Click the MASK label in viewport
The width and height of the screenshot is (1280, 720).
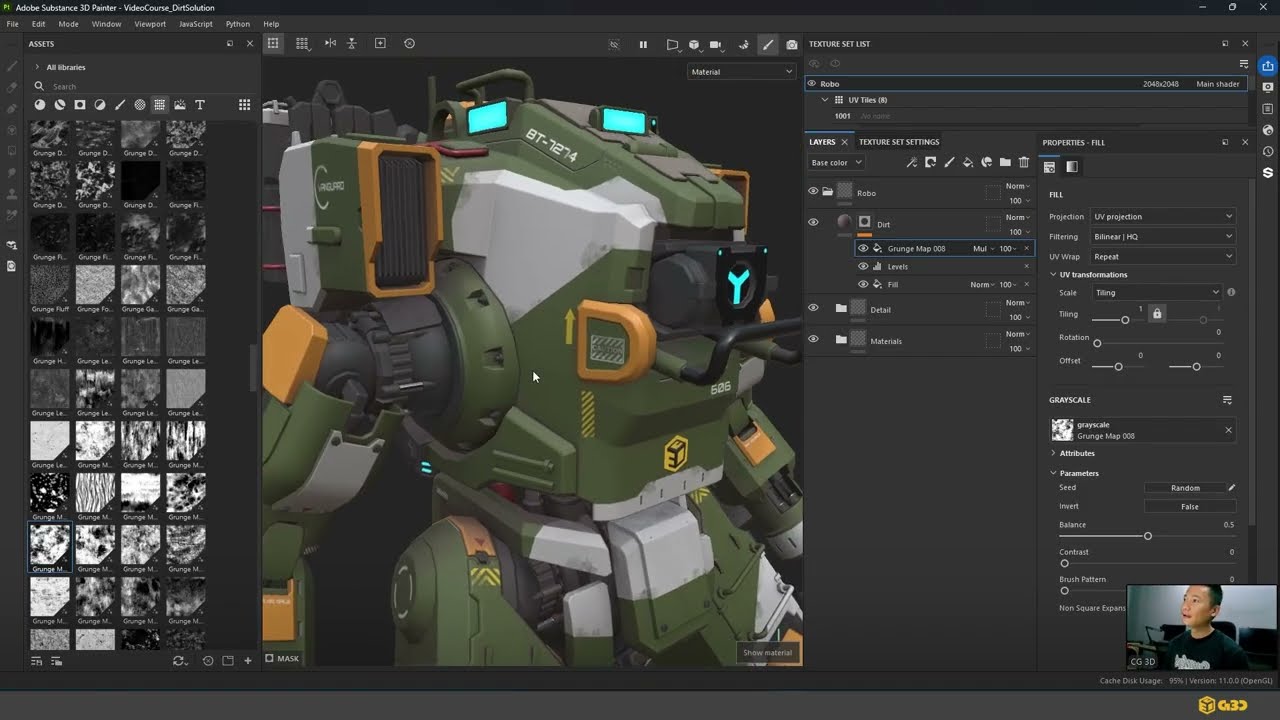pyautogui.click(x=288, y=658)
